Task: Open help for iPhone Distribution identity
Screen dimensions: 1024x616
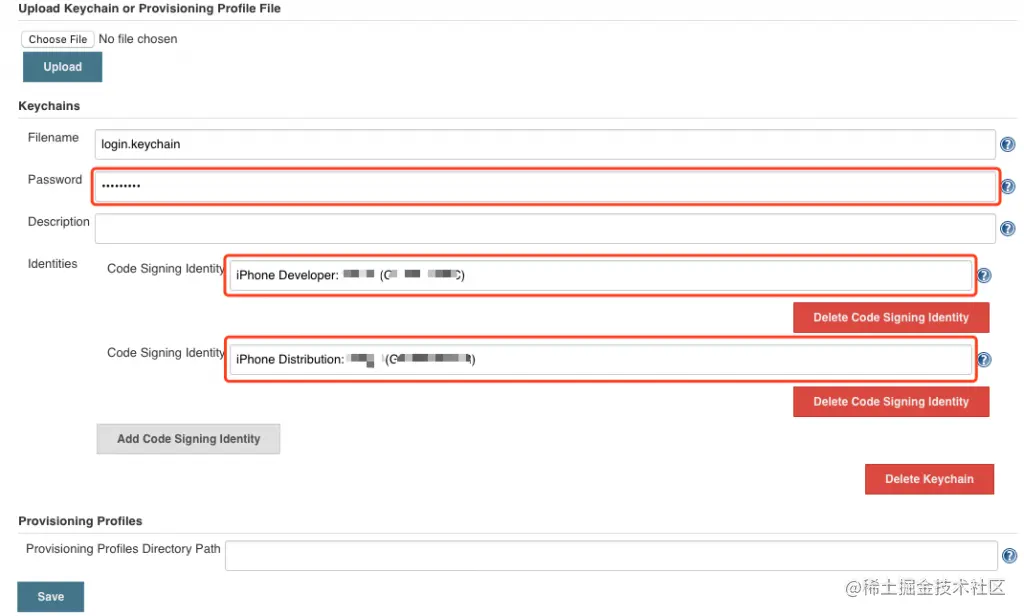Action: 984,360
